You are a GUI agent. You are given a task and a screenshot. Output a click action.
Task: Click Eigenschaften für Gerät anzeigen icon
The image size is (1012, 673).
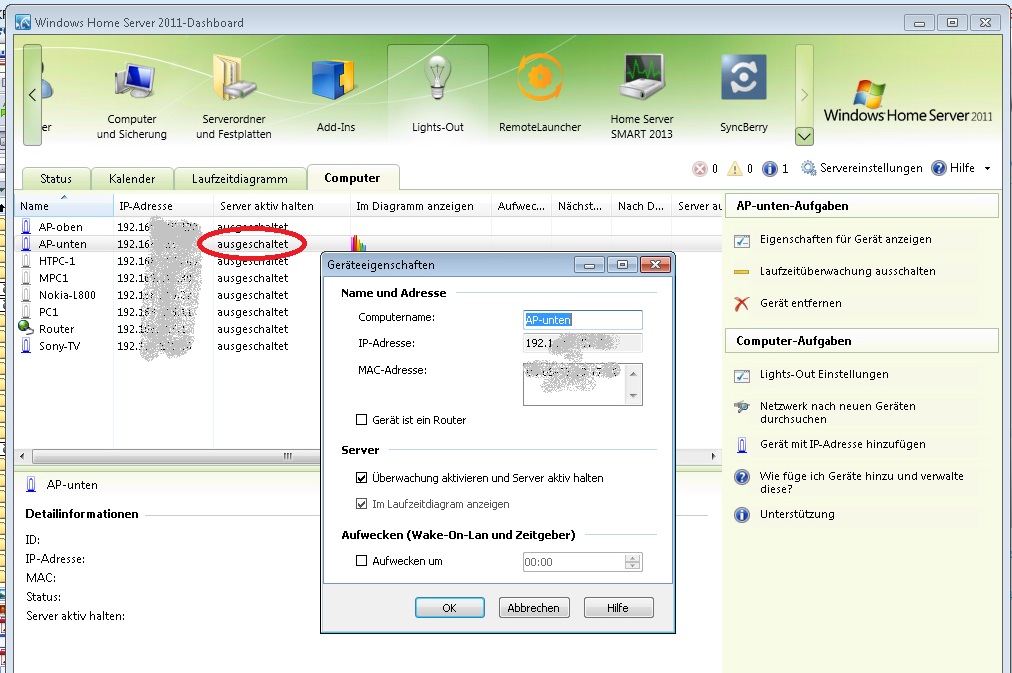(742, 241)
